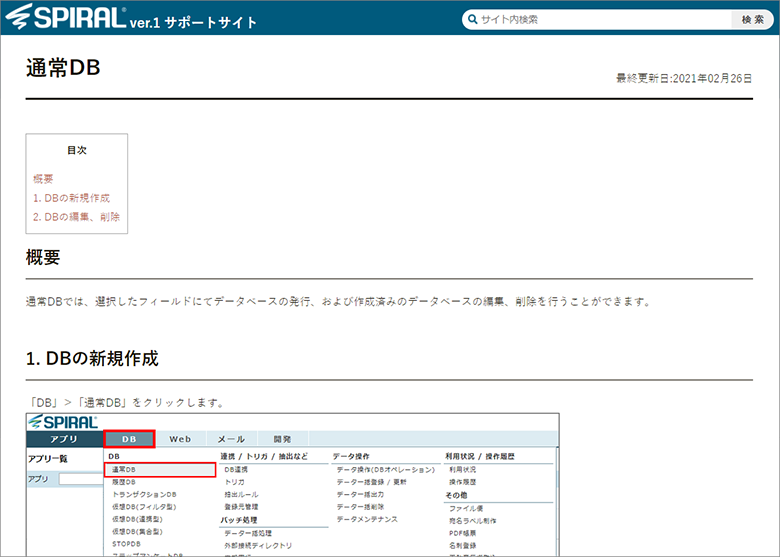Choose 宛名ラベル制作 menu entry
Viewport: 780px width, 557px height.
point(473,521)
